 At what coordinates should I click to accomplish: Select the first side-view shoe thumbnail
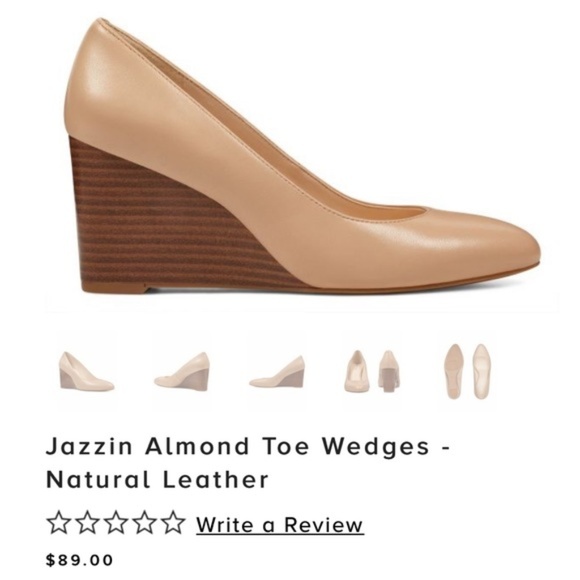point(87,371)
